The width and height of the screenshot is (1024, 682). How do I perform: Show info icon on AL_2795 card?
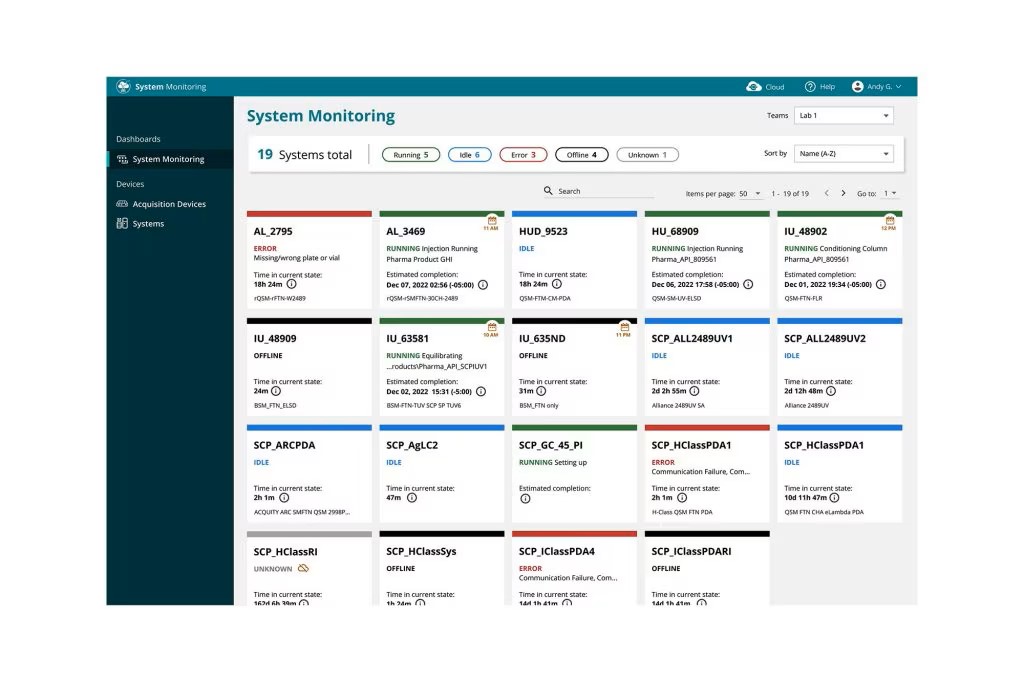point(291,284)
